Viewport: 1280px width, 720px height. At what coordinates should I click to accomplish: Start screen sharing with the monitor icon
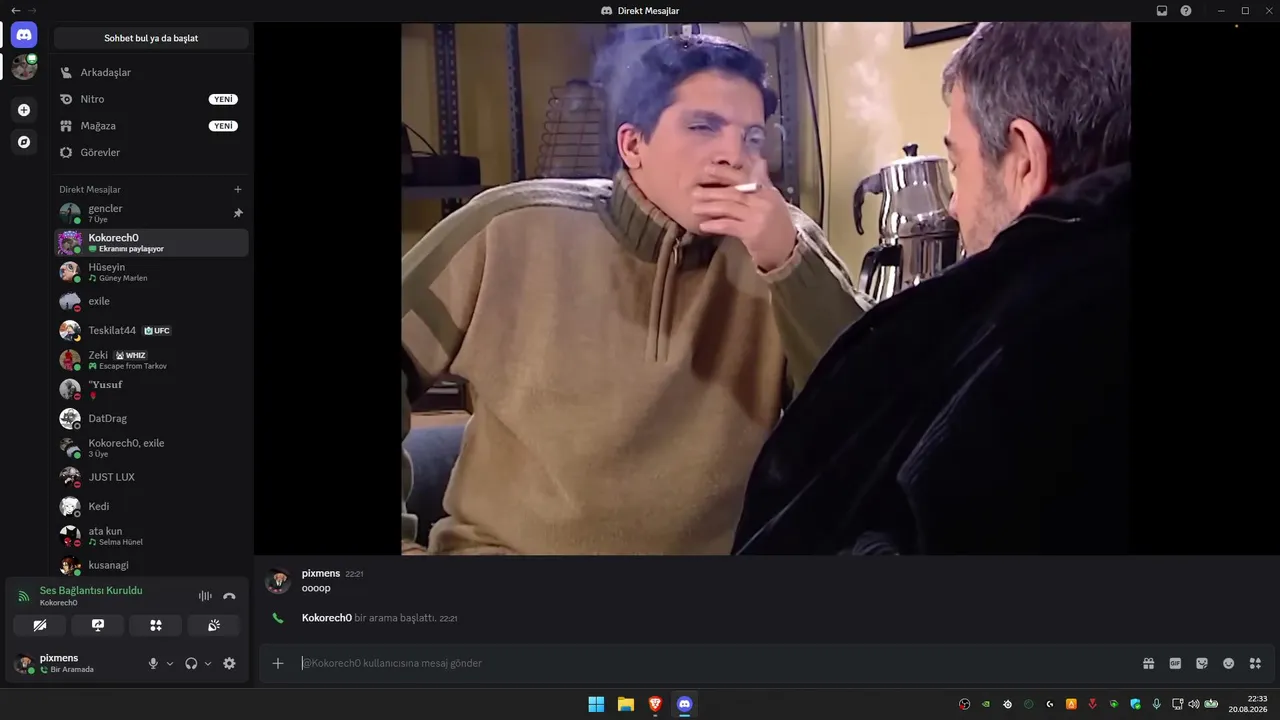(x=98, y=625)
